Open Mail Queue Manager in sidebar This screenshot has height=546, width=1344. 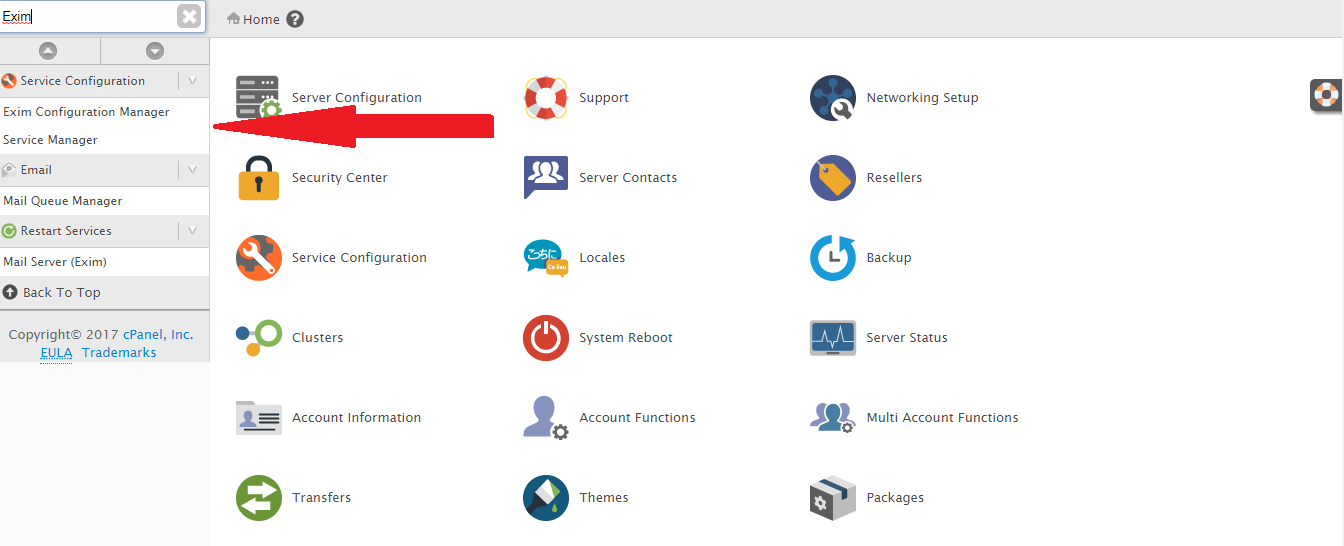[63, 201]
